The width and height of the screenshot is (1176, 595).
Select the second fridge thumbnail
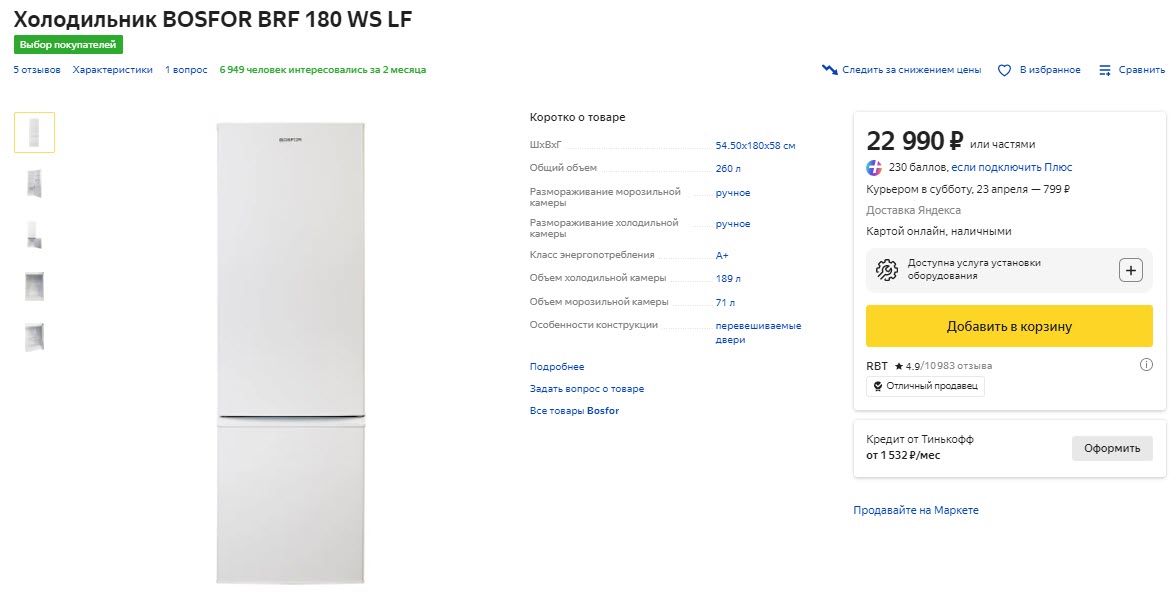(34, 183)
